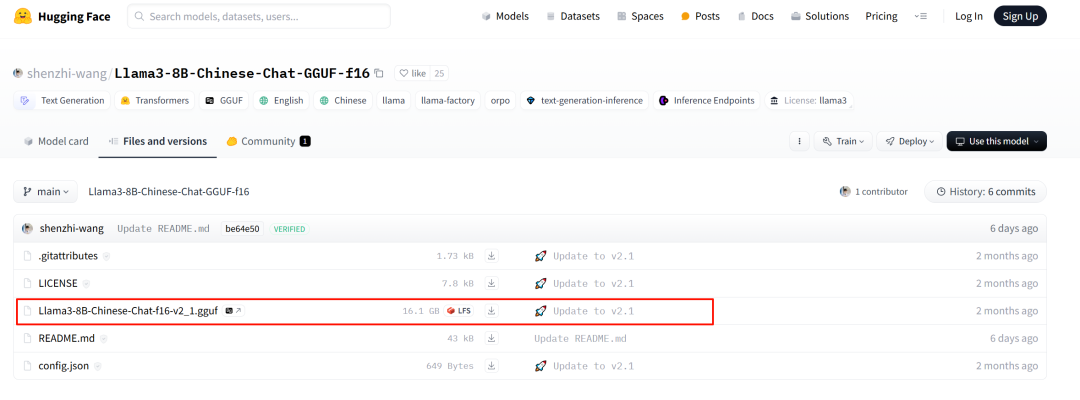Click the Update README.md commit message header
Screen dimensions: 1080x400
[x=163, y=229]
